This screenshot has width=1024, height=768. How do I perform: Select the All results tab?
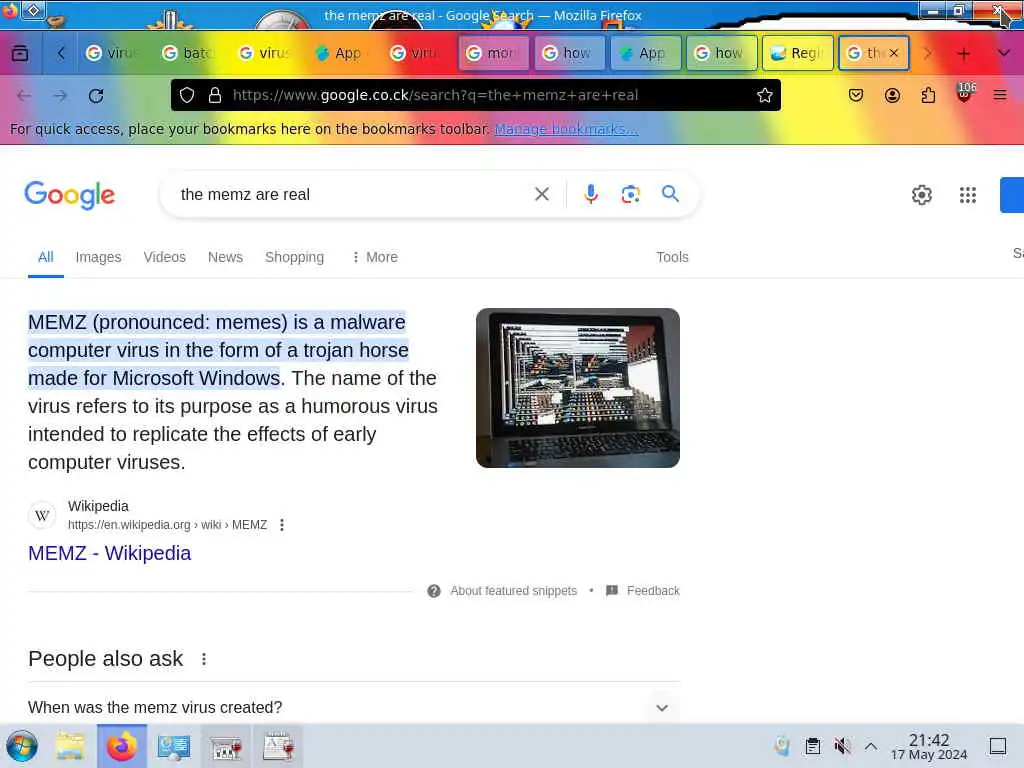[x=46, y=257]
